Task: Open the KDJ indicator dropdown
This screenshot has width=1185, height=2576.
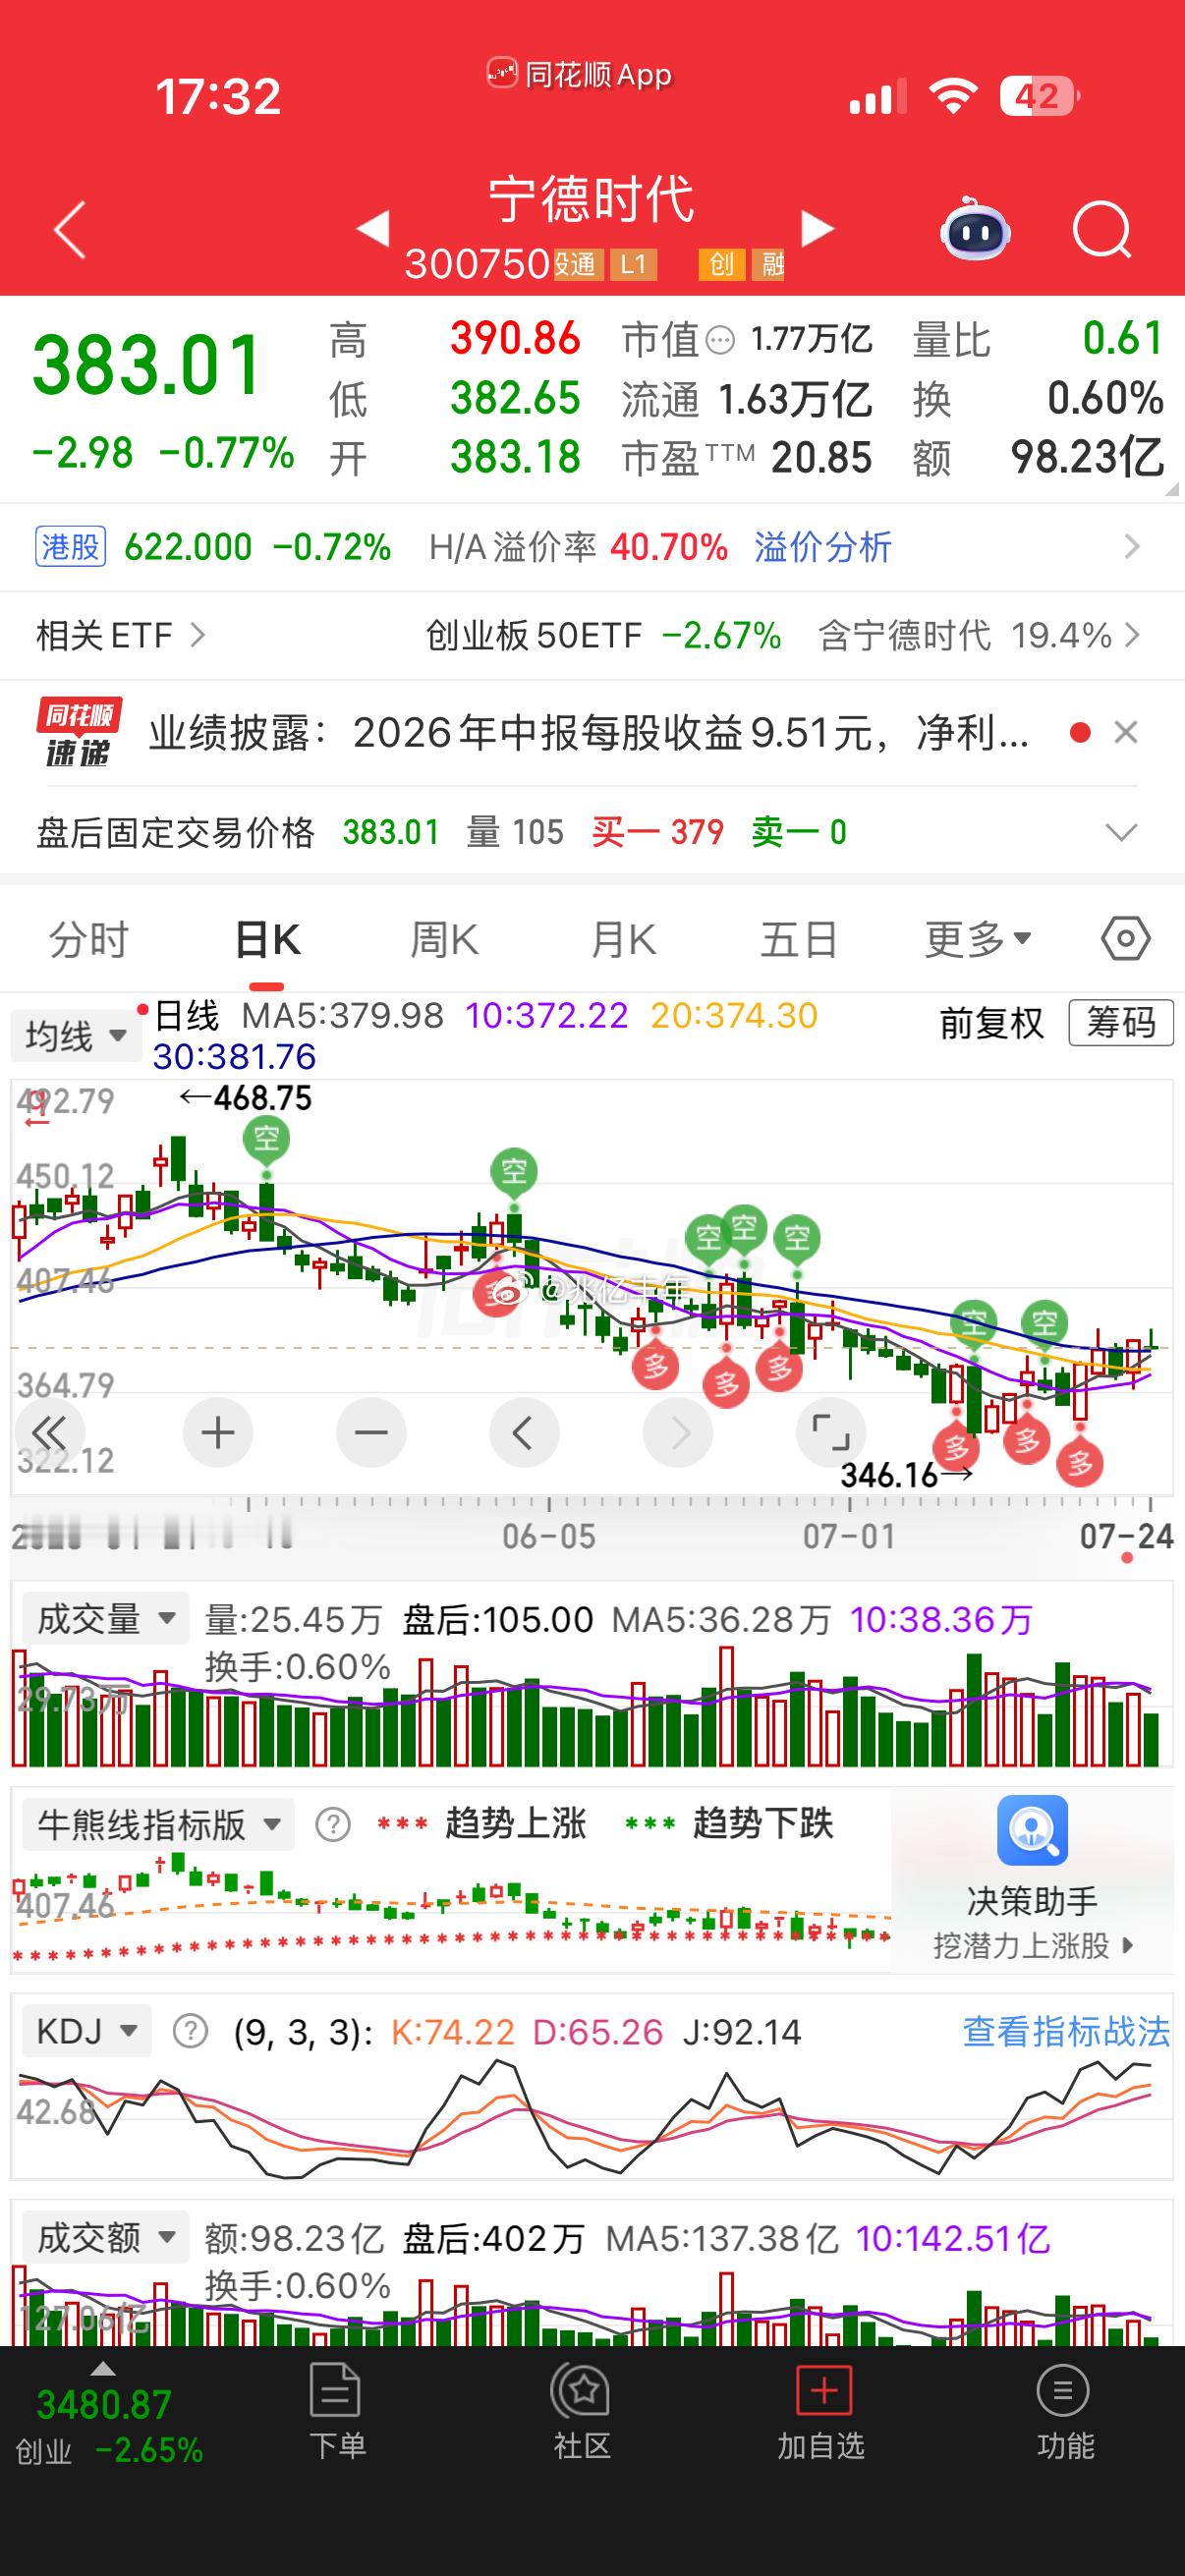Action: pyautogui.click(x=87, y=2031)
